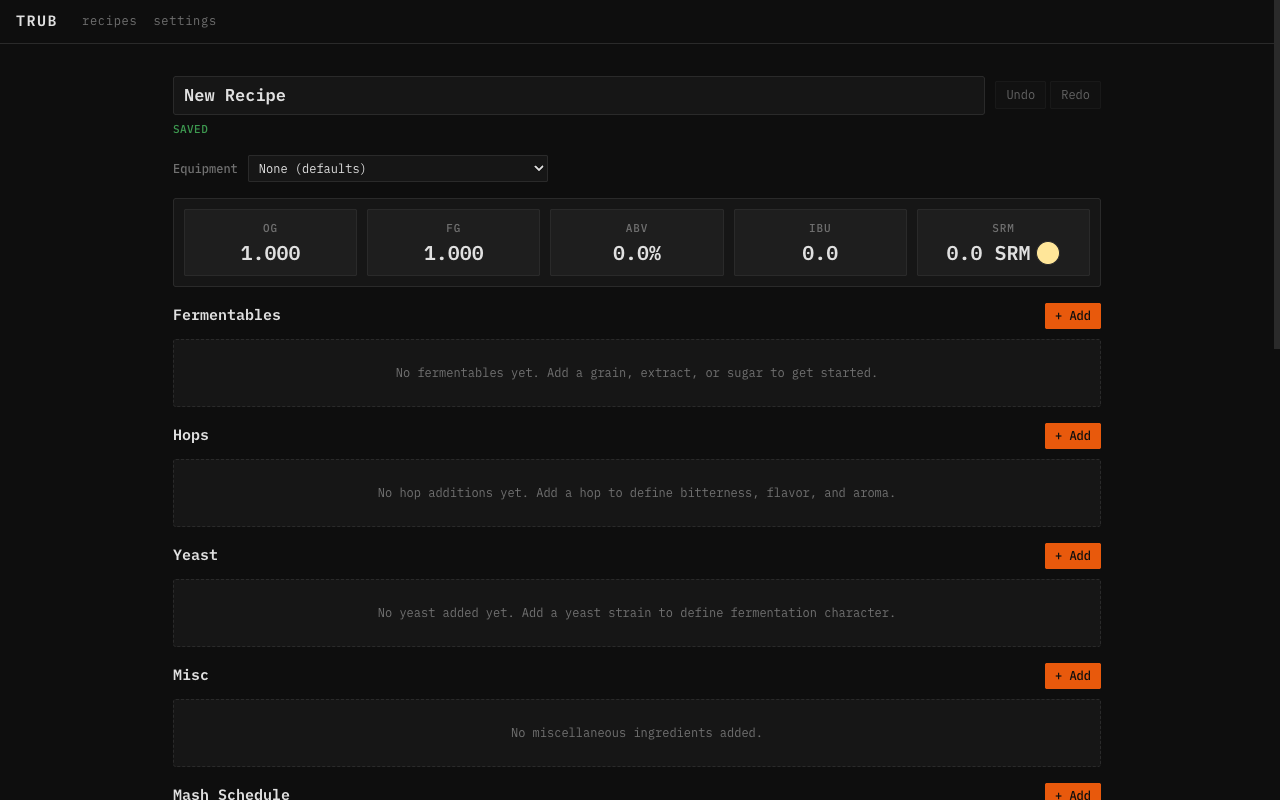Add a yeast strain

coord(1073,556)
